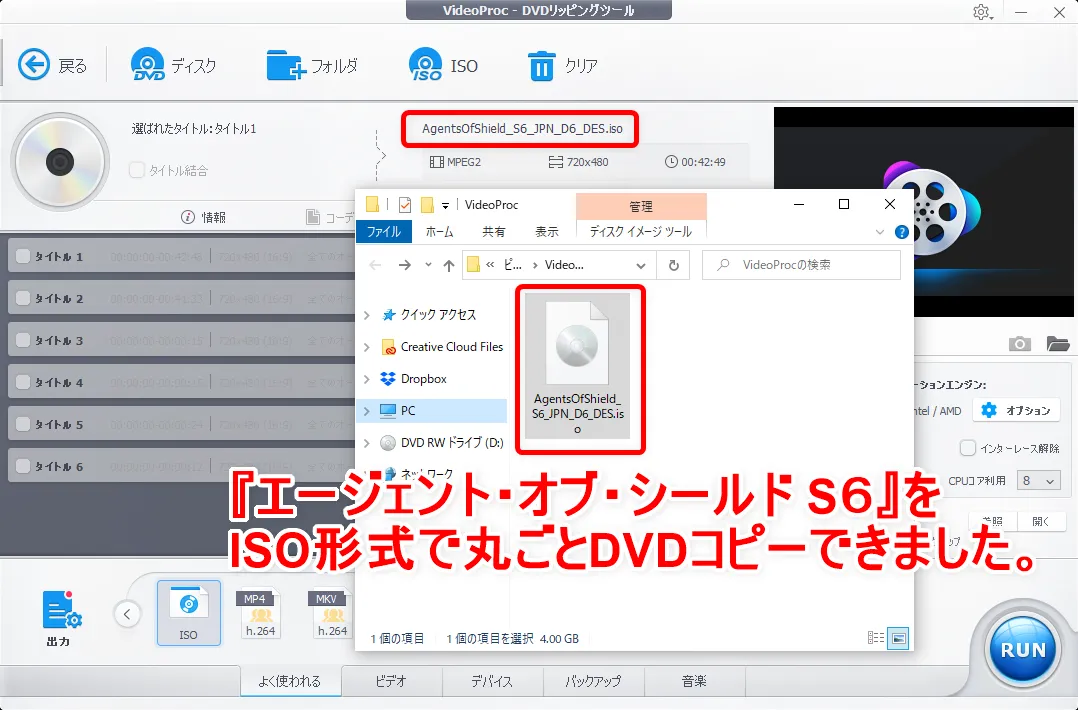Open output folder icon under preview

[1057, 344]
